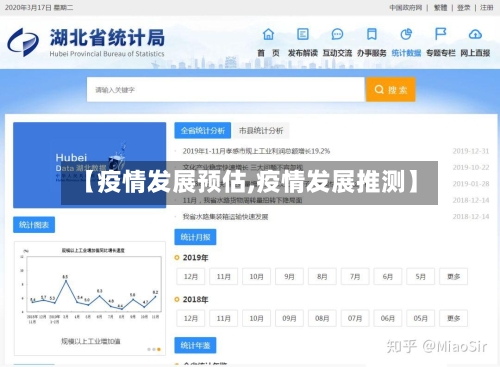
Task: Open the 办事服务 menu label
Action: [372, 53]
